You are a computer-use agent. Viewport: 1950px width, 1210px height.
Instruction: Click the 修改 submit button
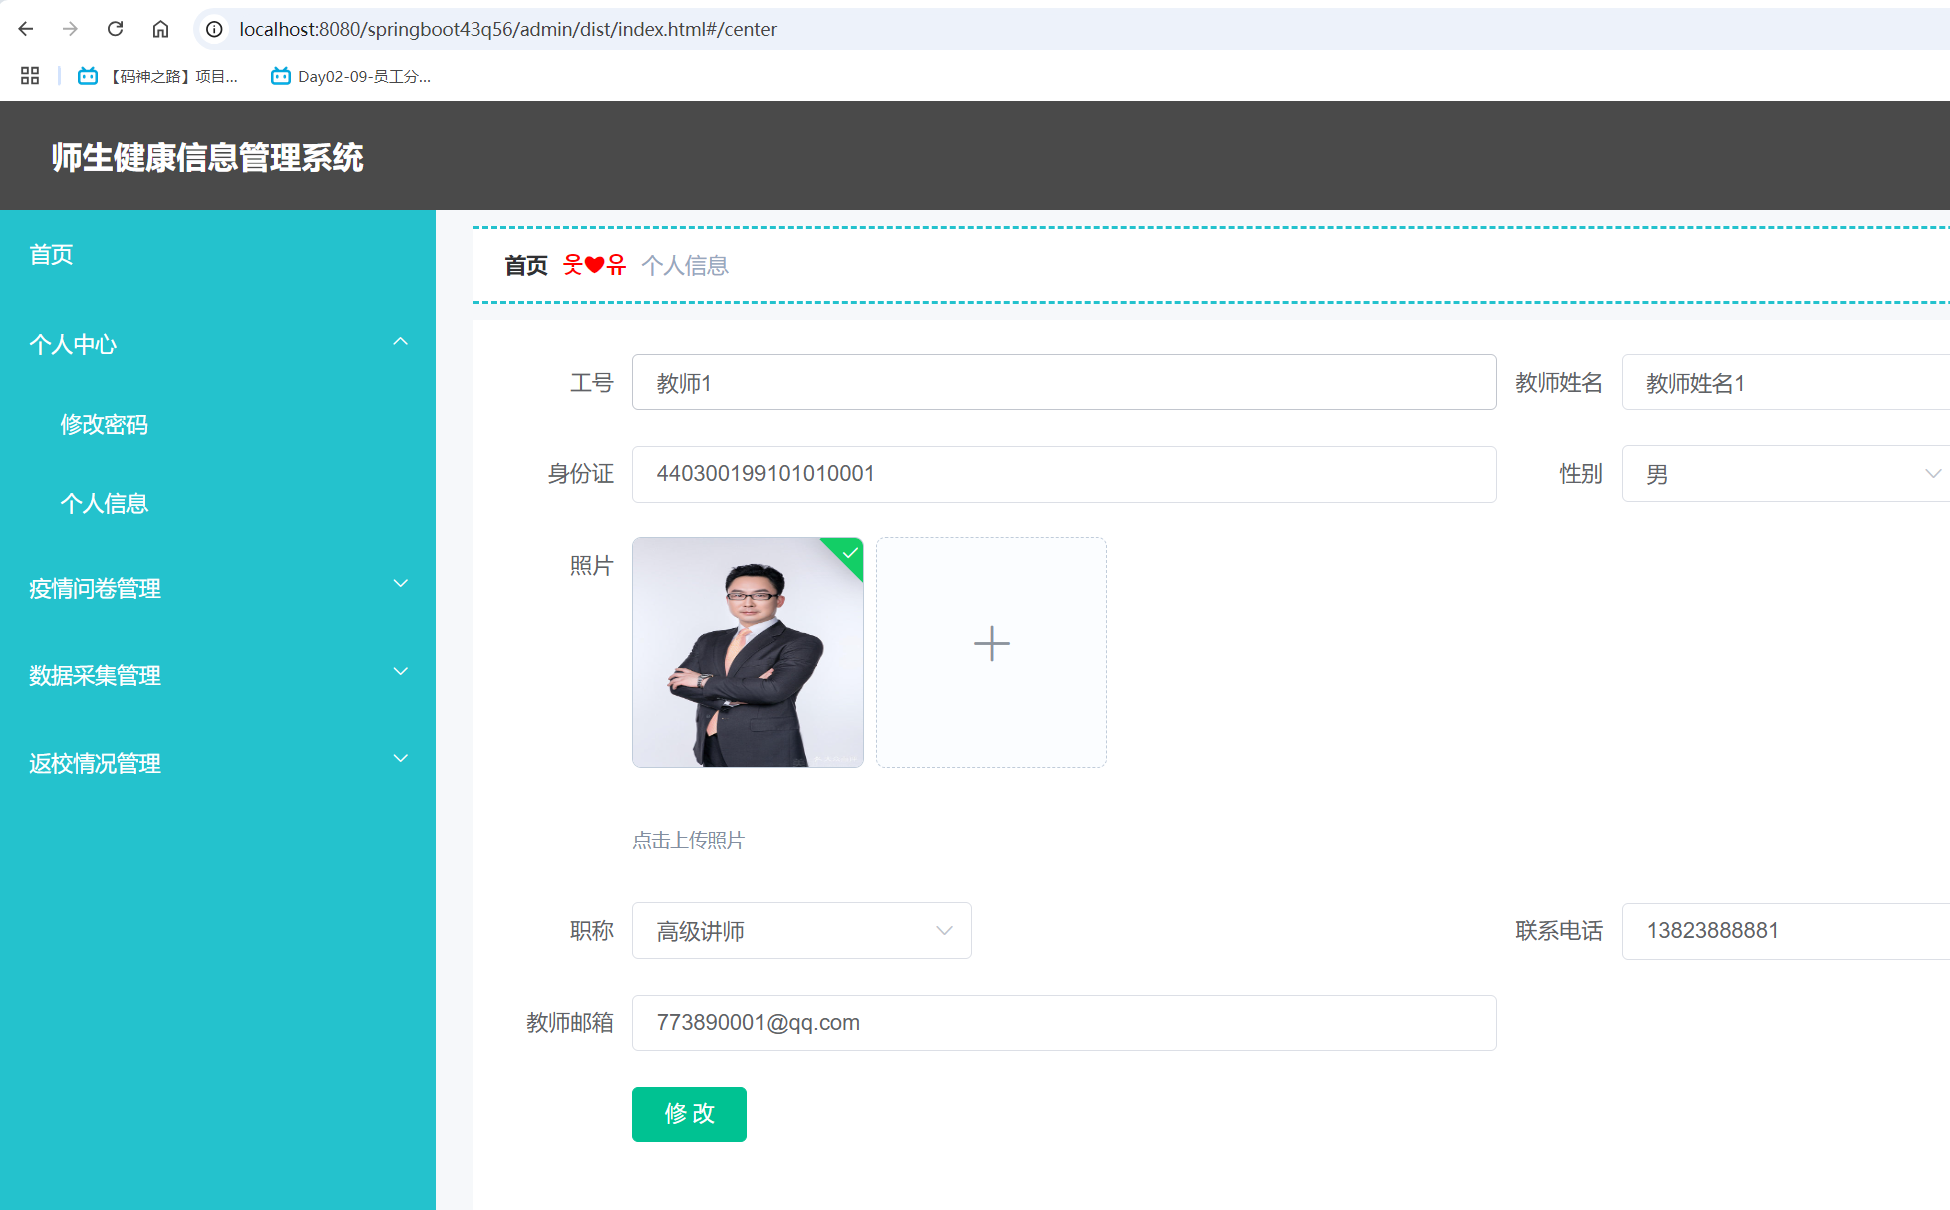[x=688, y=1114]
